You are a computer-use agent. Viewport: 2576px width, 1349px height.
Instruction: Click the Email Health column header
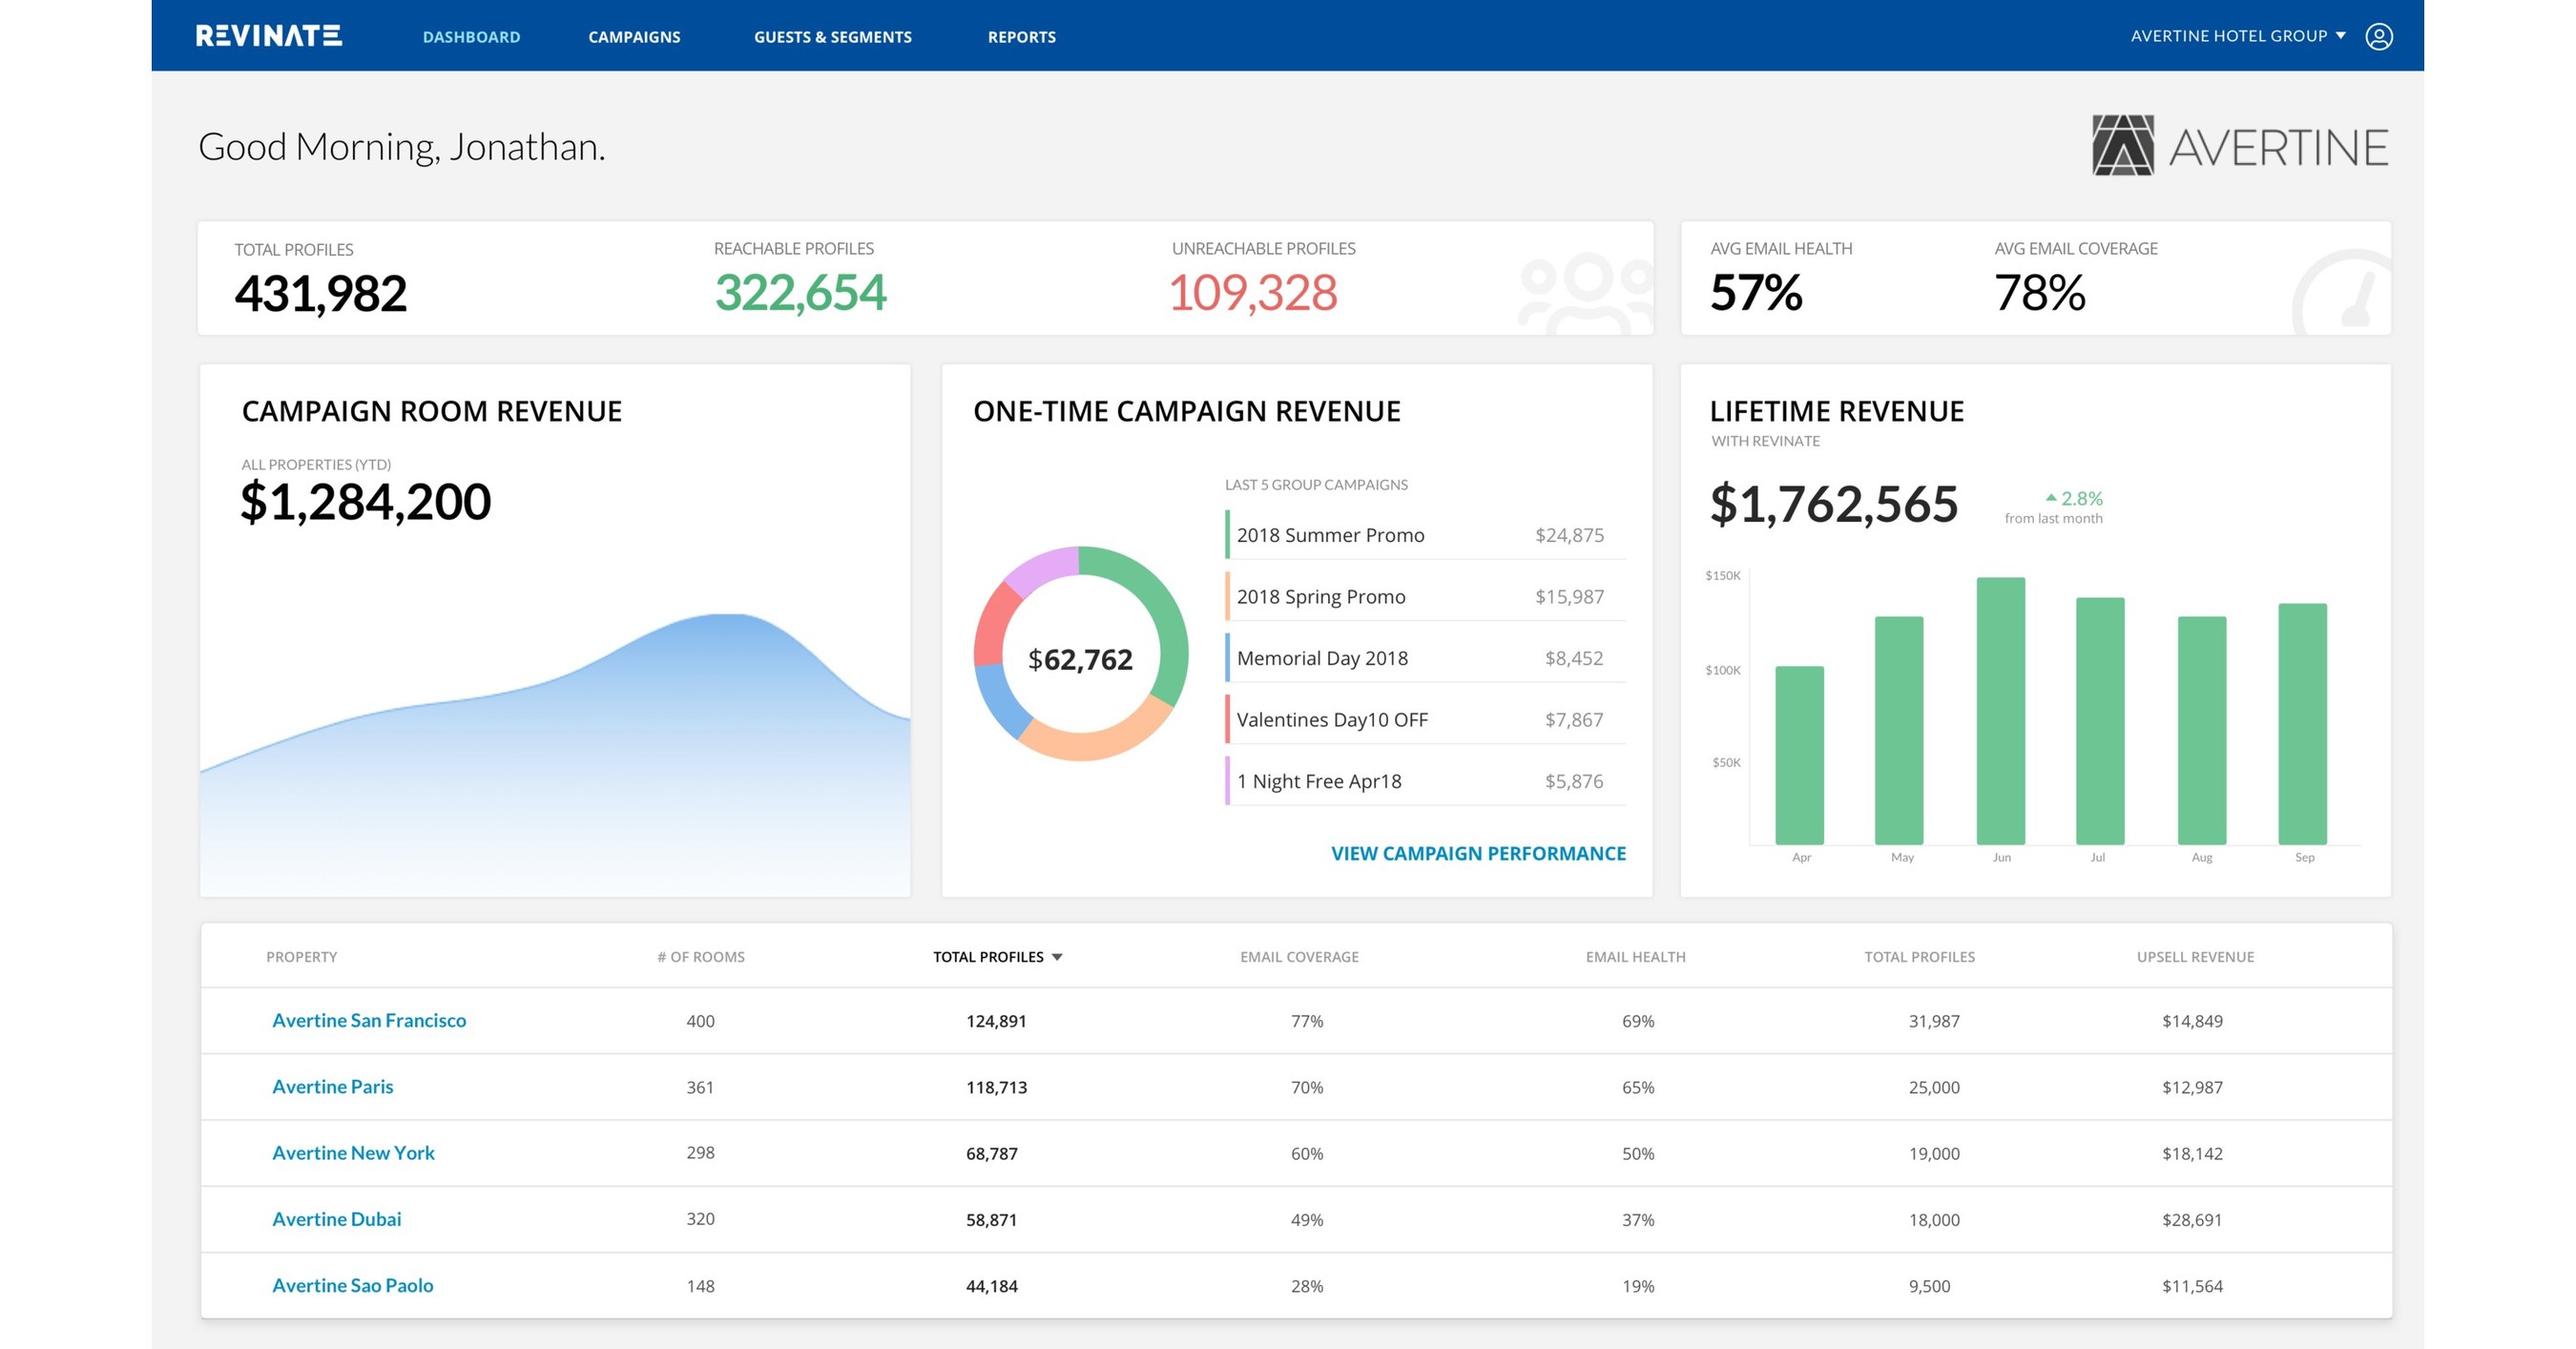tap(1635, 957)
